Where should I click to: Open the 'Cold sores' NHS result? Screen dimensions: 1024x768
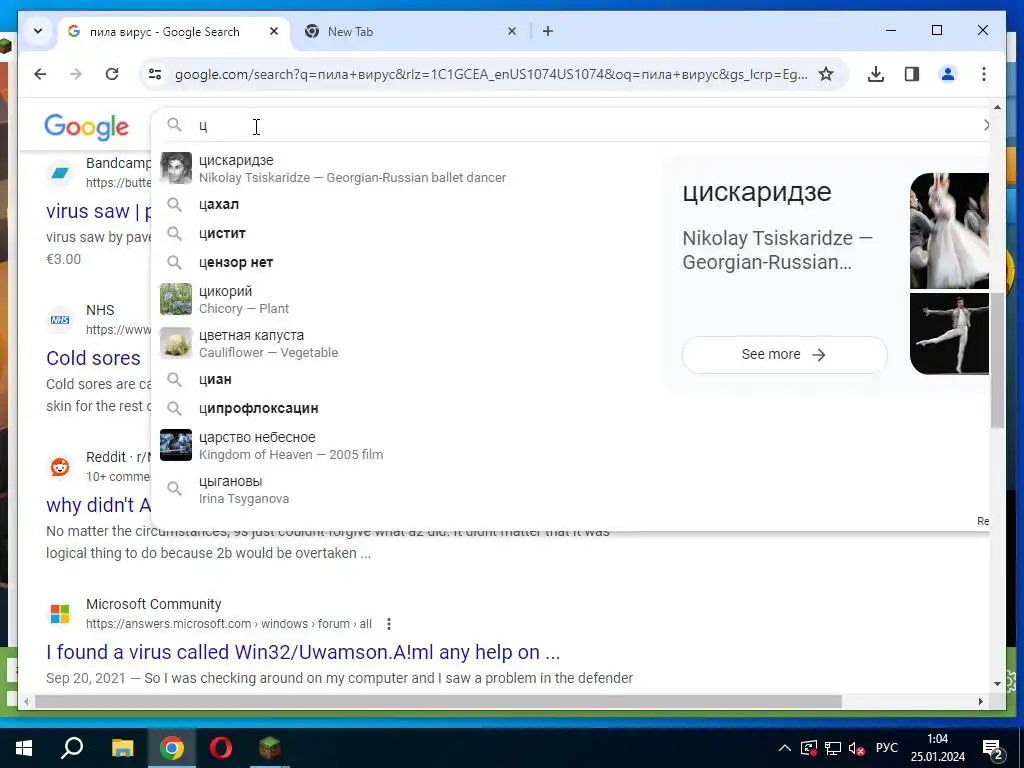tap(93, 358)
